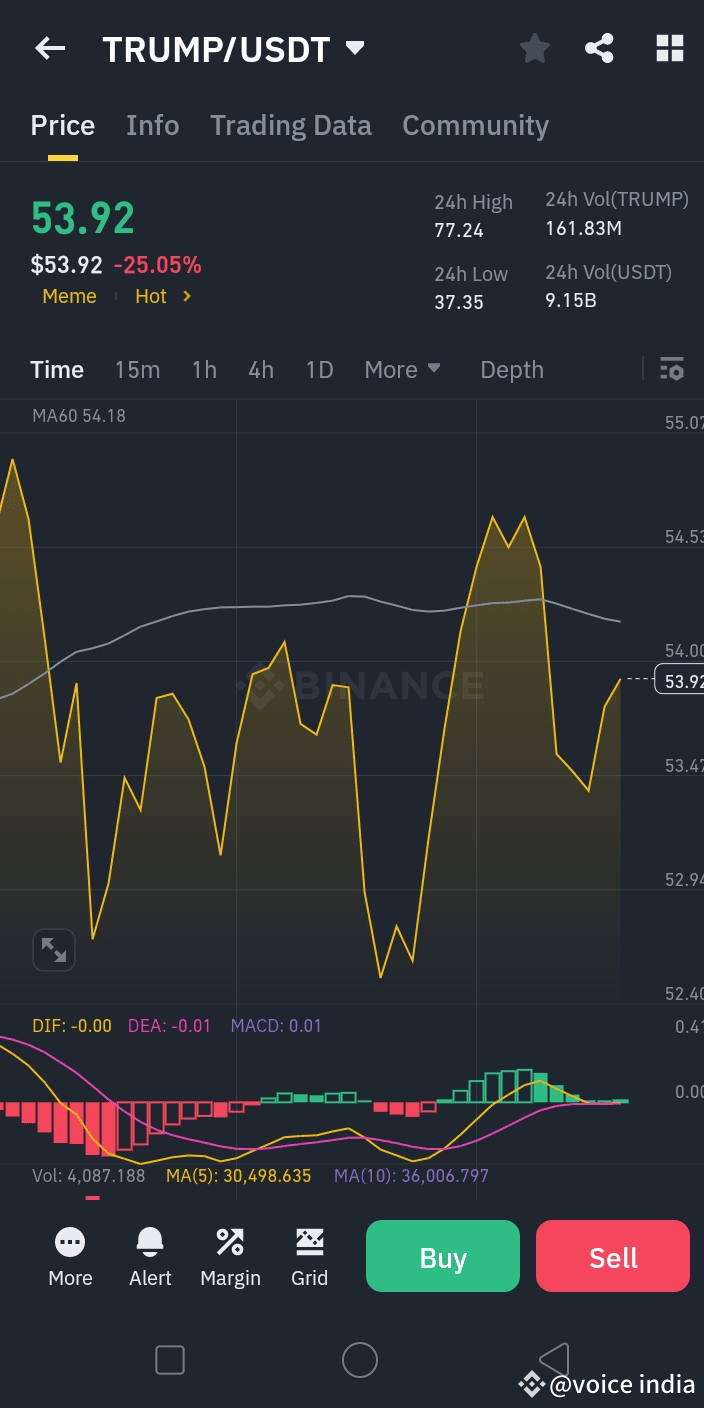The width and height of the screenshot is (704, 1408).
Task: Open the grid layout icon at top right
Action: [x=669, y=48]
